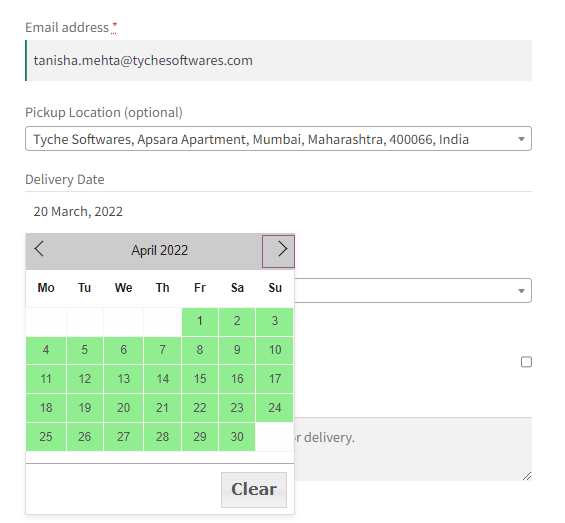Choose April 30 in the datepicker
Image resolution: width=565 pixels, height=523 pixels.
237,437
